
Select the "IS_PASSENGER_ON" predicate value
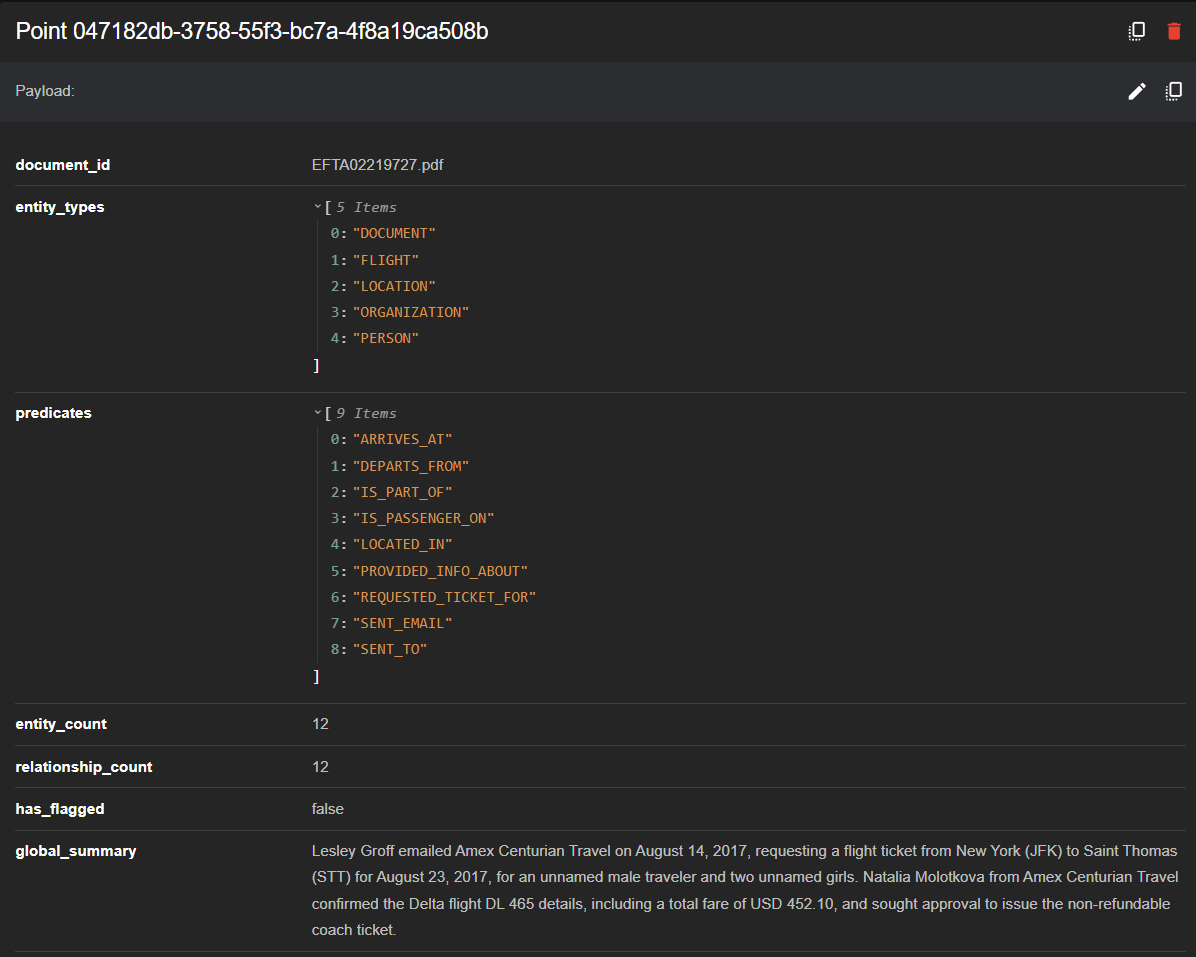pos(423,518)
